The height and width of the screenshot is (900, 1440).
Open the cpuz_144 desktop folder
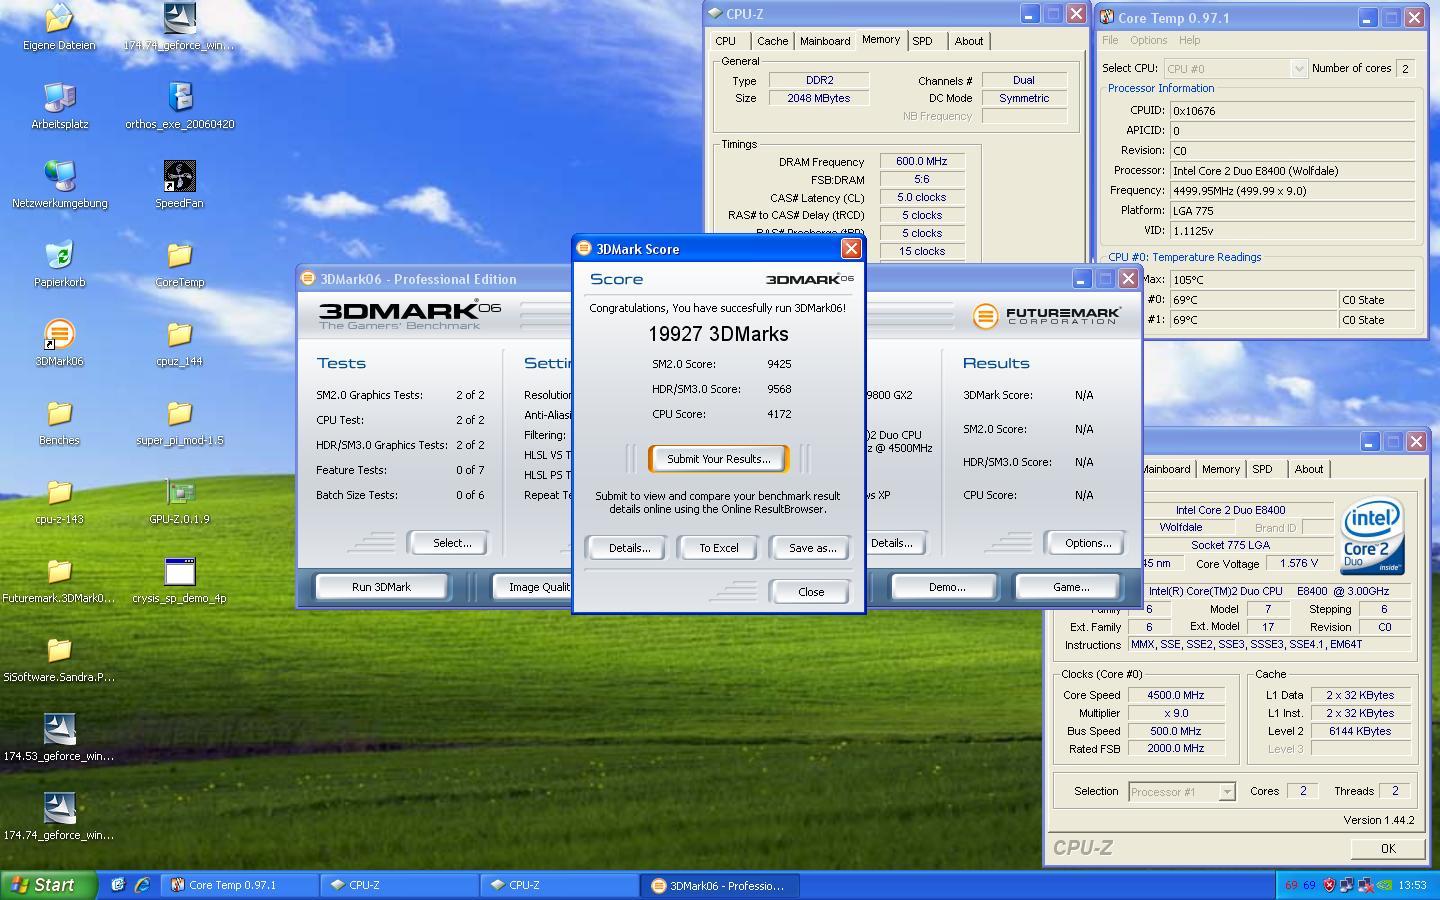coord(179,342)
